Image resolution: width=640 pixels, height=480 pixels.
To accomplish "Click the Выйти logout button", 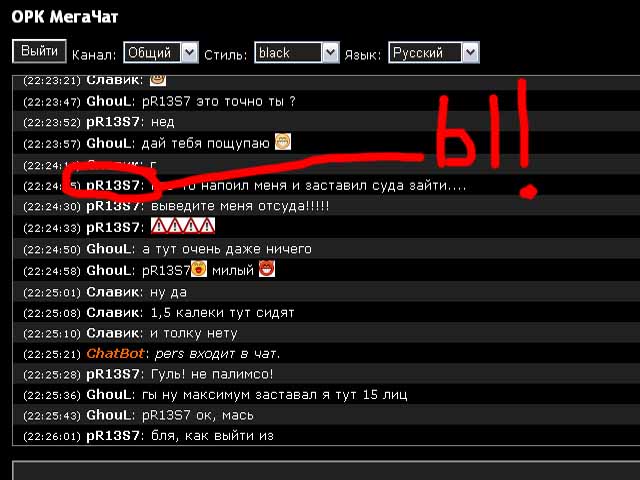I will point(39,51).
